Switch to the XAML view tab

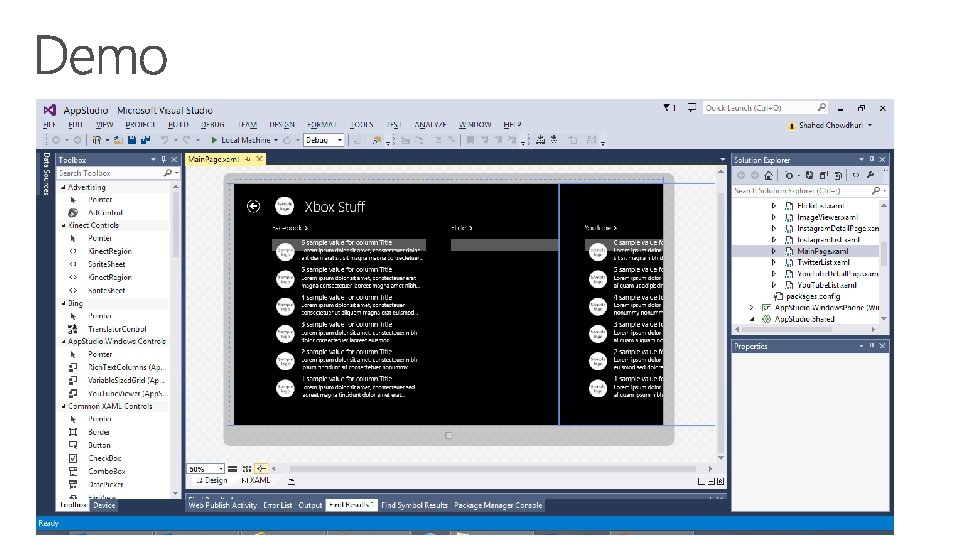pos(255,480)
